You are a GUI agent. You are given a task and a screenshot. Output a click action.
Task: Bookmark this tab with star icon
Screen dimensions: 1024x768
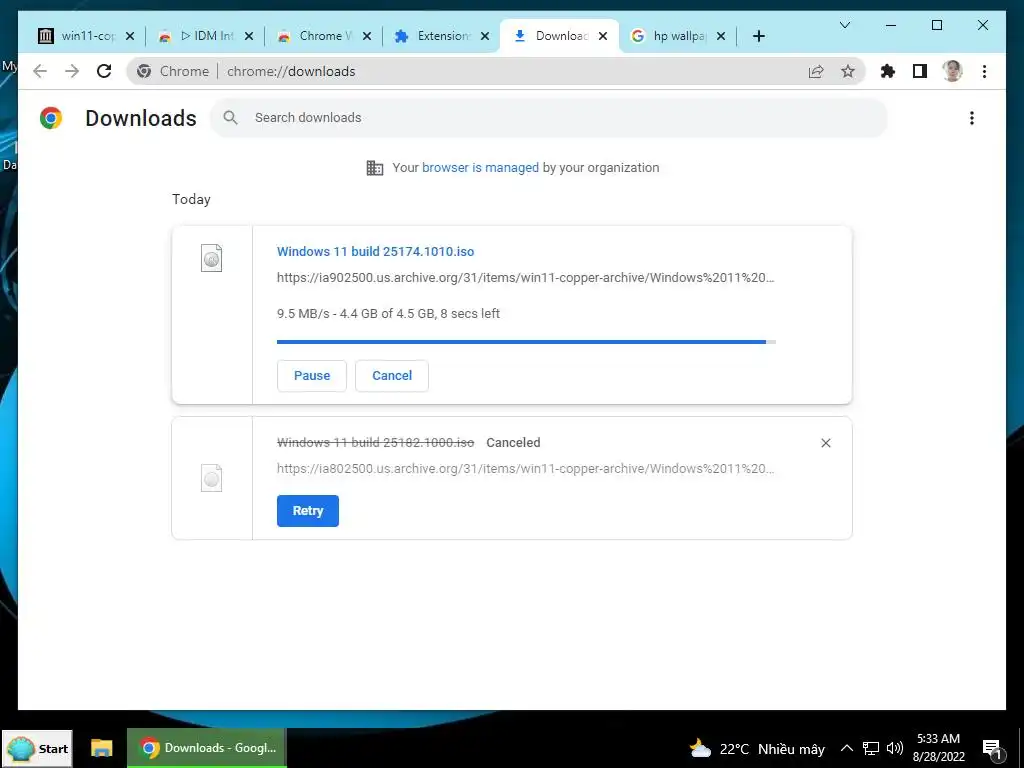(848, 71)
